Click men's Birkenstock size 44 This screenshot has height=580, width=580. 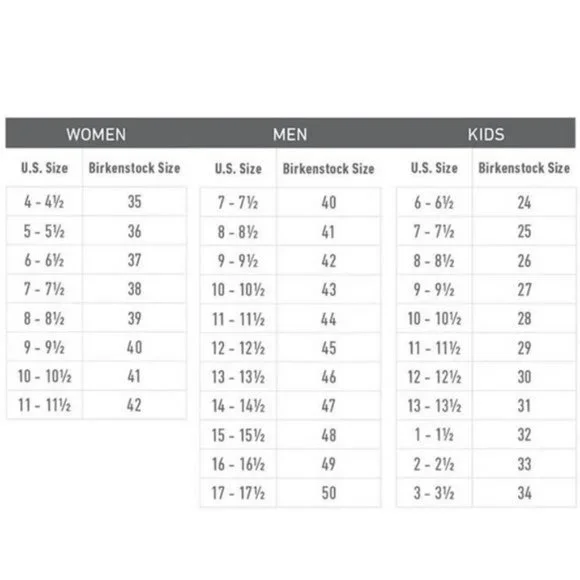[x=328, y=319]
